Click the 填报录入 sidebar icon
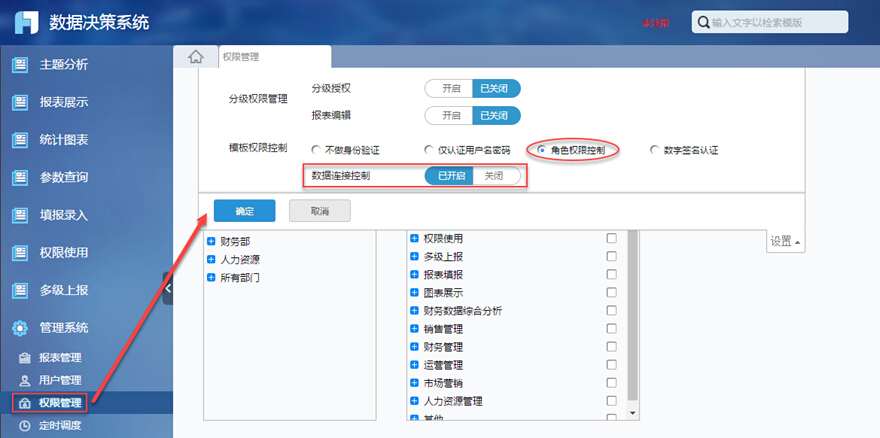The image size is (880, 438). [20, 215]
